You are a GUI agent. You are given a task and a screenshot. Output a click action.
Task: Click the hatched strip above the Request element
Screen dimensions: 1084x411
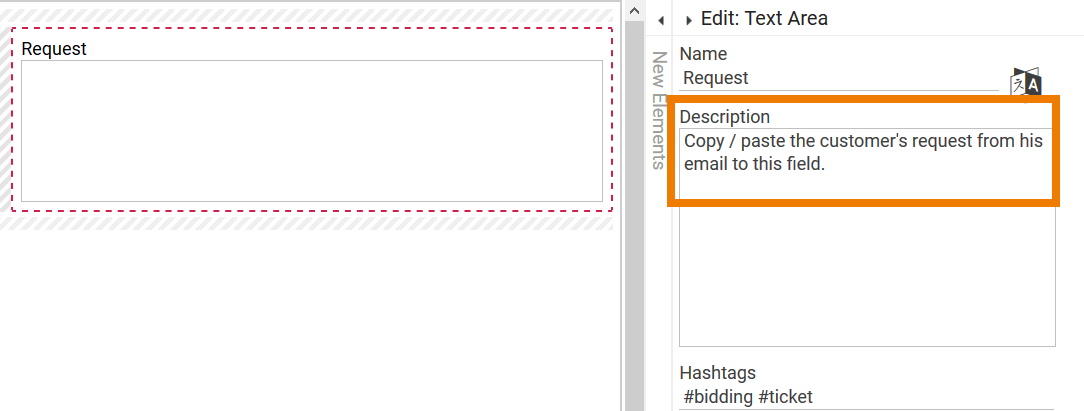pyautogui.click(x=310, y=13)
